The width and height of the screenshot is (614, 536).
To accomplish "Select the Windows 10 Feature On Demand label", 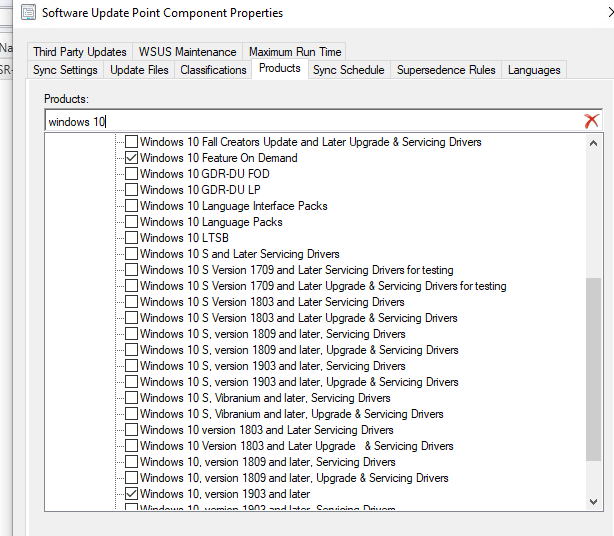I will 219,158.
